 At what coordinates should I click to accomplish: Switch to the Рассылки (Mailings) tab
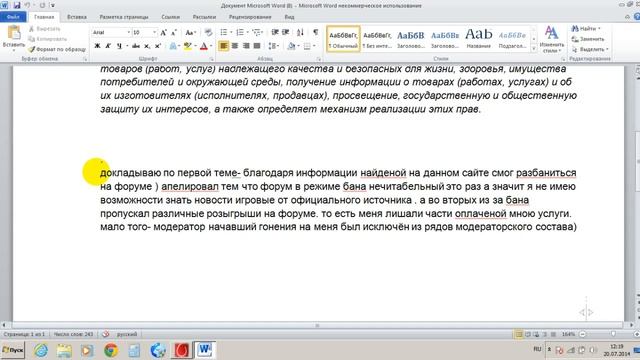point(204,17)
